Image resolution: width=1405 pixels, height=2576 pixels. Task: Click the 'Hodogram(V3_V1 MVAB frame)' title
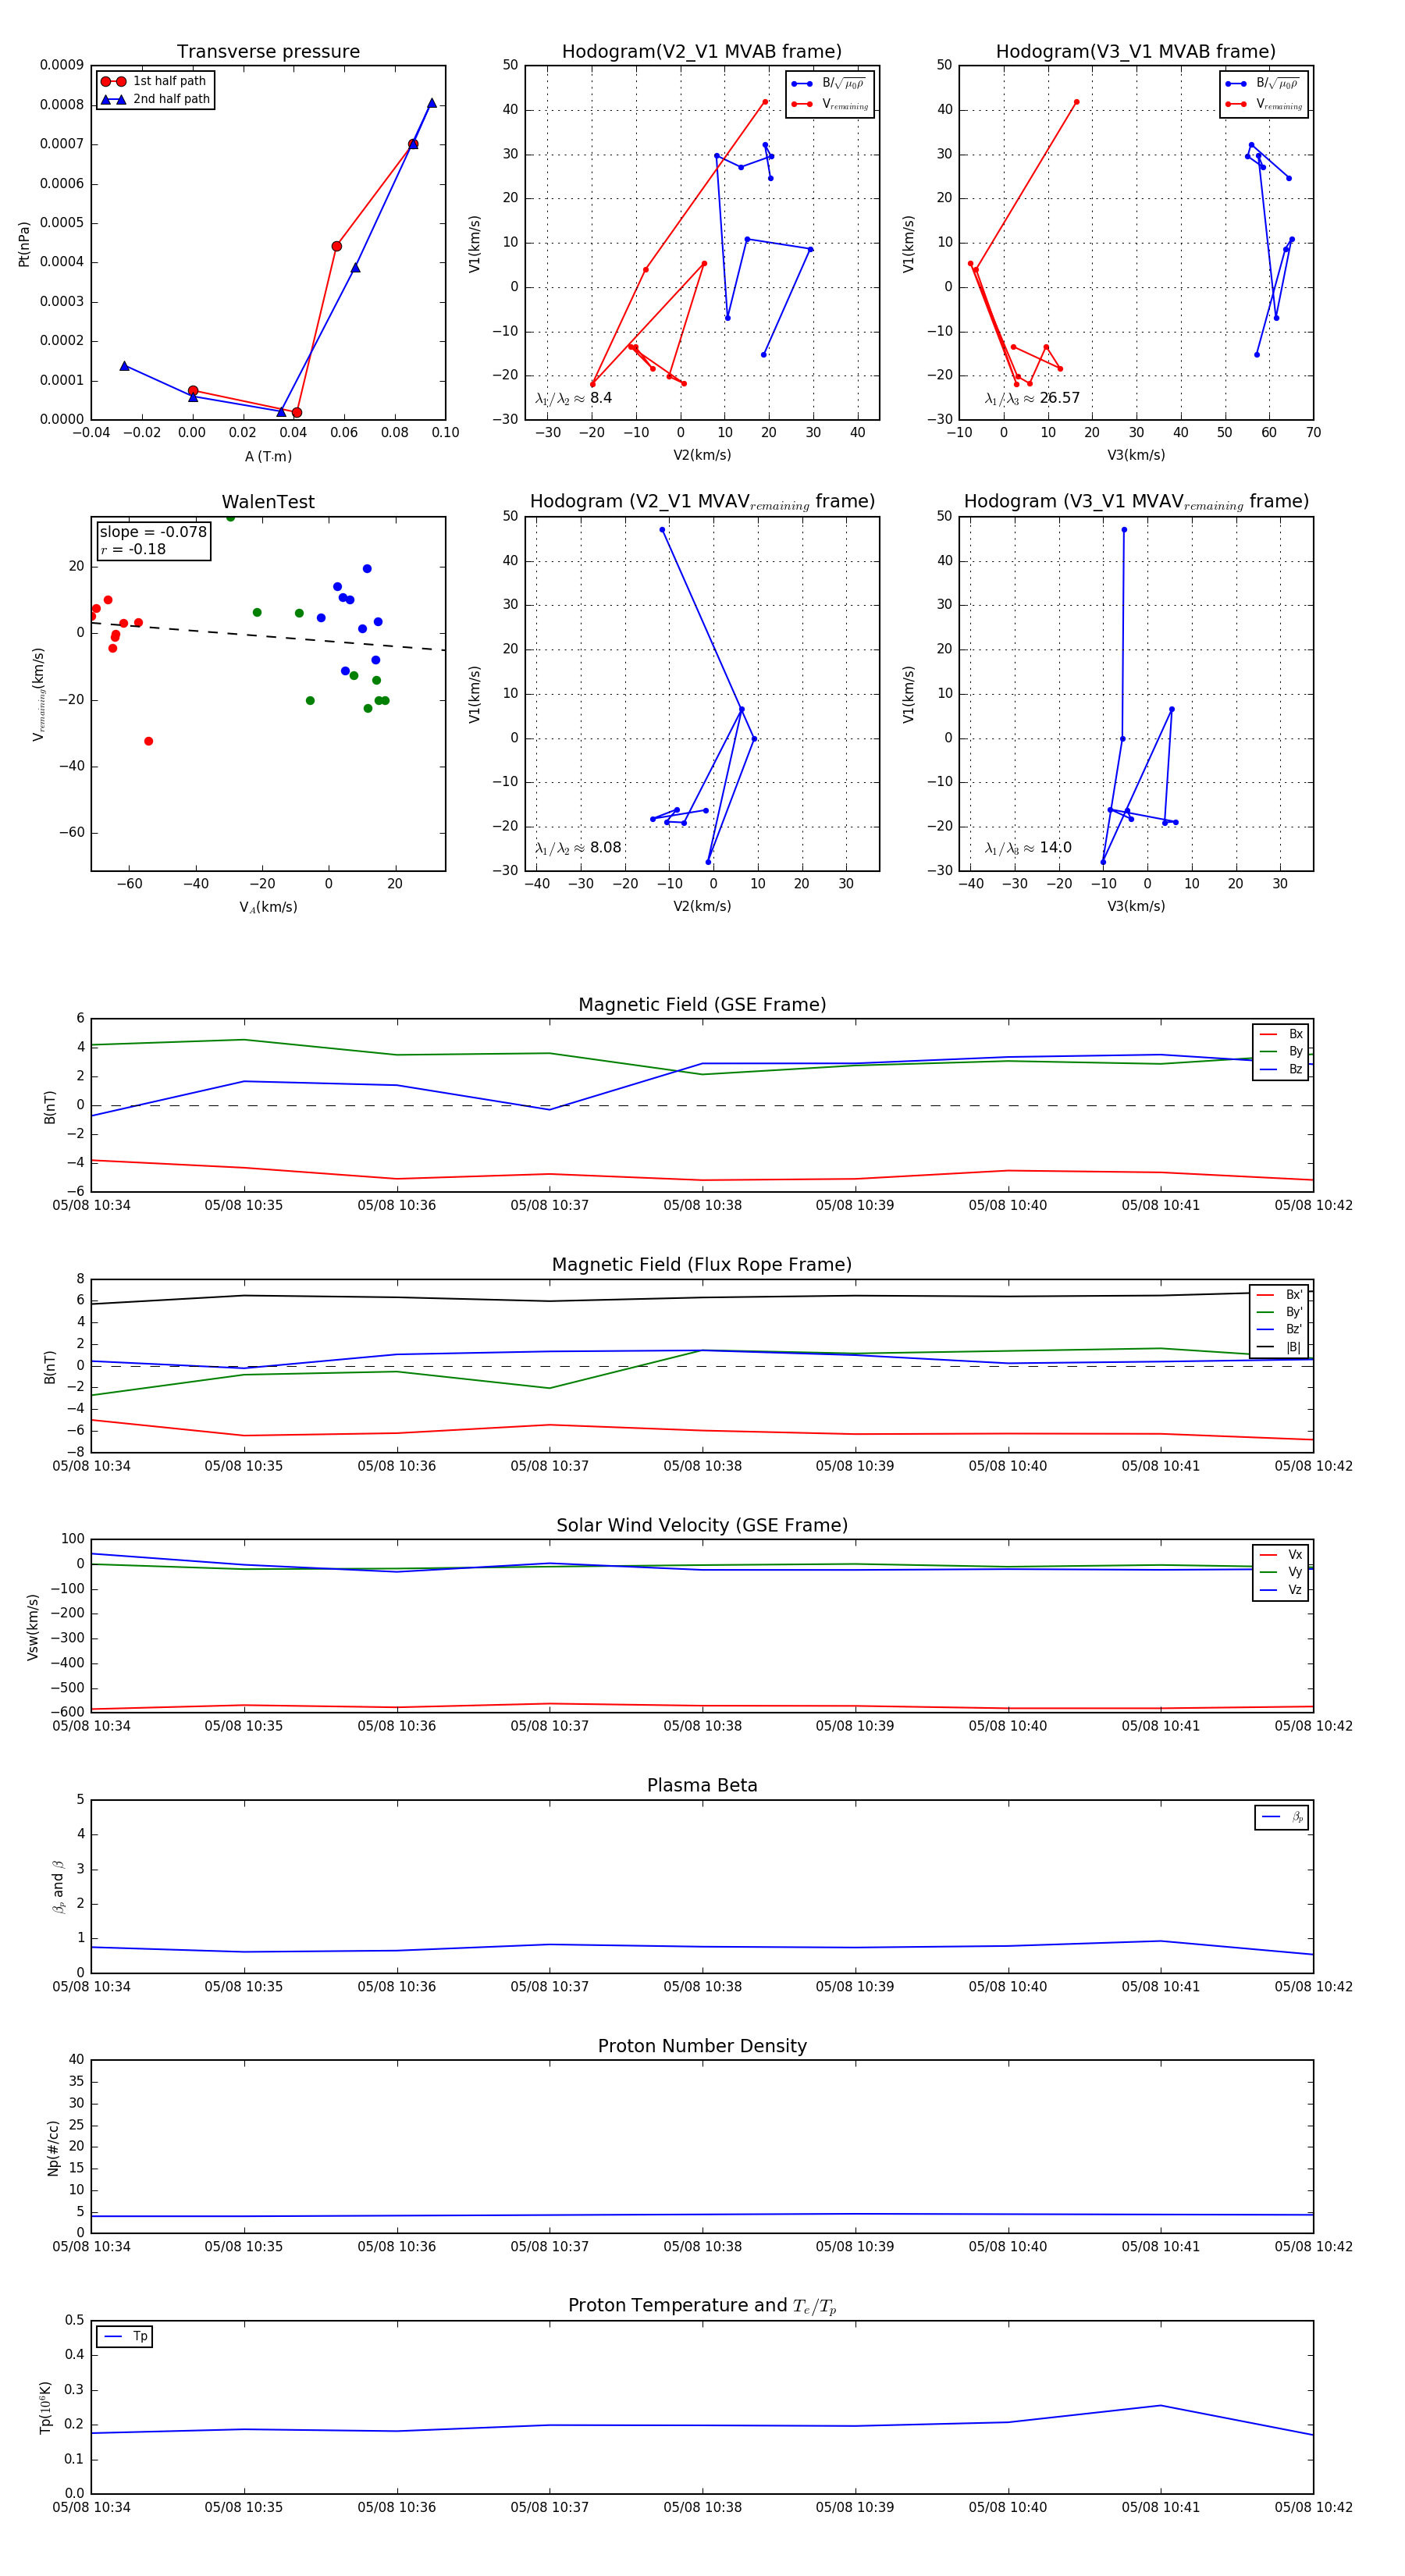(x=1136, y=51)
